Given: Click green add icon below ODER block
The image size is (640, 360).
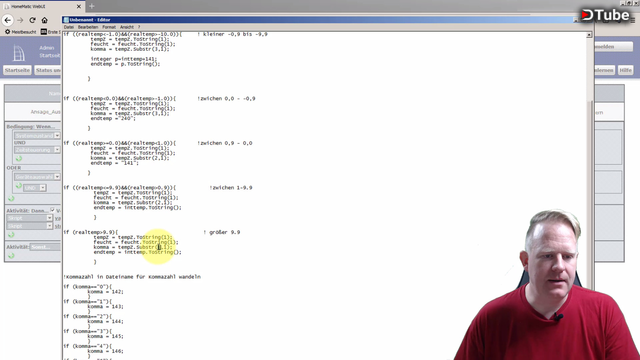Looking at the screenshot, I should (11, 198).
